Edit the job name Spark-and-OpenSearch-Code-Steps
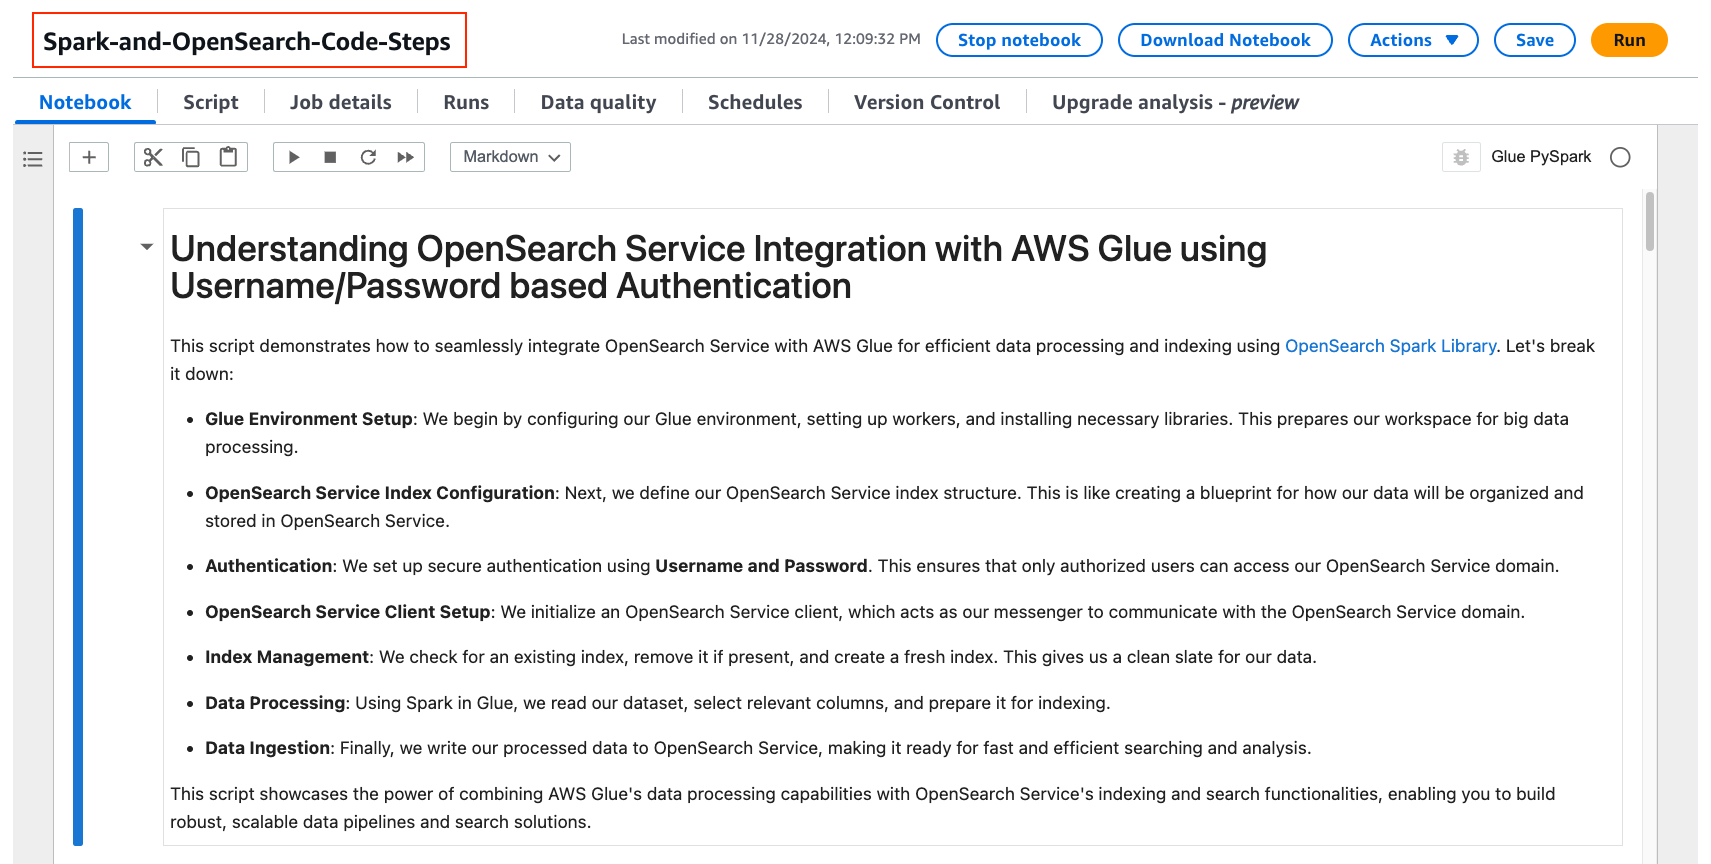Viewport: 1711px width, 864px height. click(249, 41)
